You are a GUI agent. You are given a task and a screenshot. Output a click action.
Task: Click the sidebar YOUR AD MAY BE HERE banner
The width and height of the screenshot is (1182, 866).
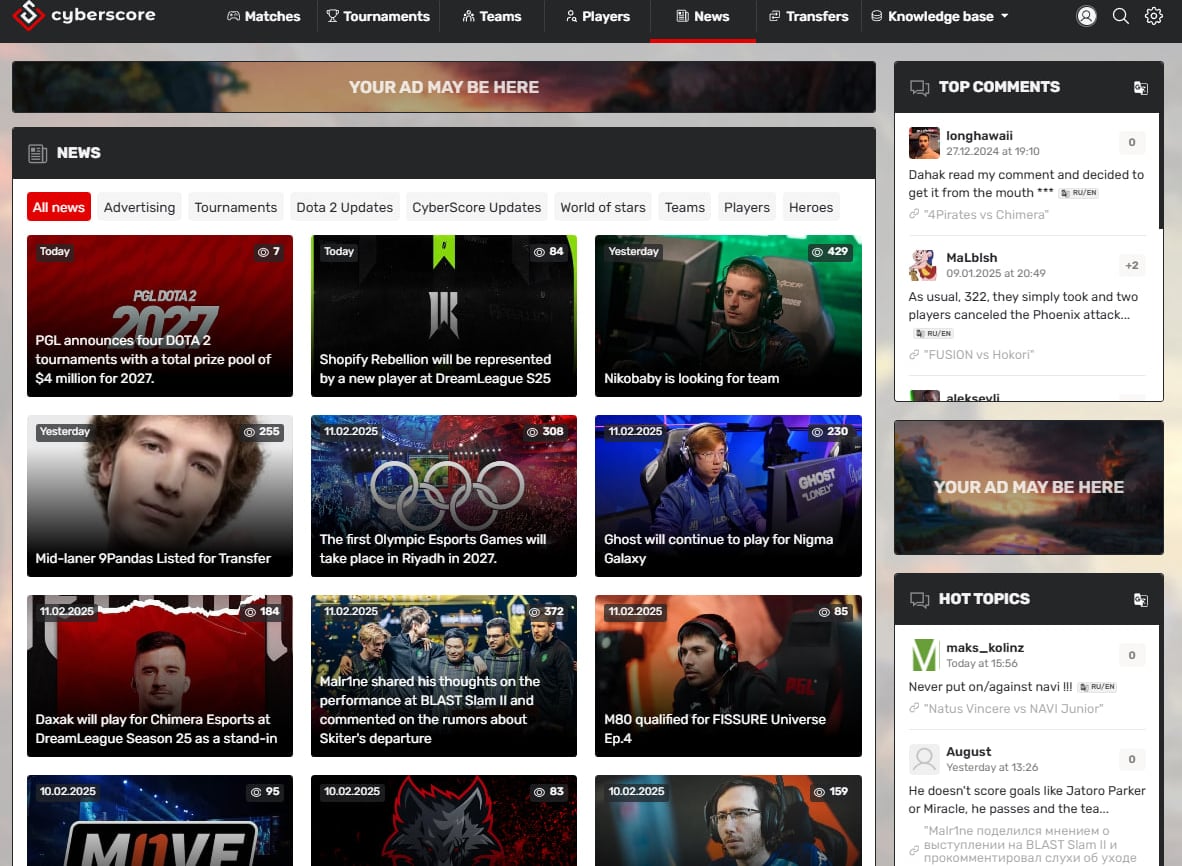pyautogui.click(x=1029, y=488)
